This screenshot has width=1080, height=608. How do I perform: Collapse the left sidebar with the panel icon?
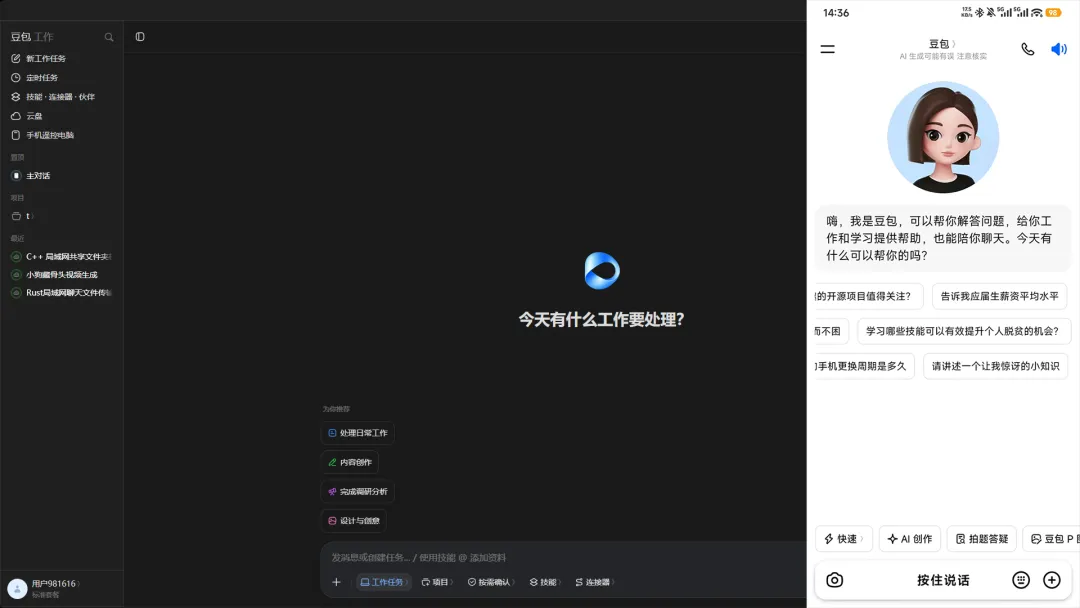click(x=140, y=36)
